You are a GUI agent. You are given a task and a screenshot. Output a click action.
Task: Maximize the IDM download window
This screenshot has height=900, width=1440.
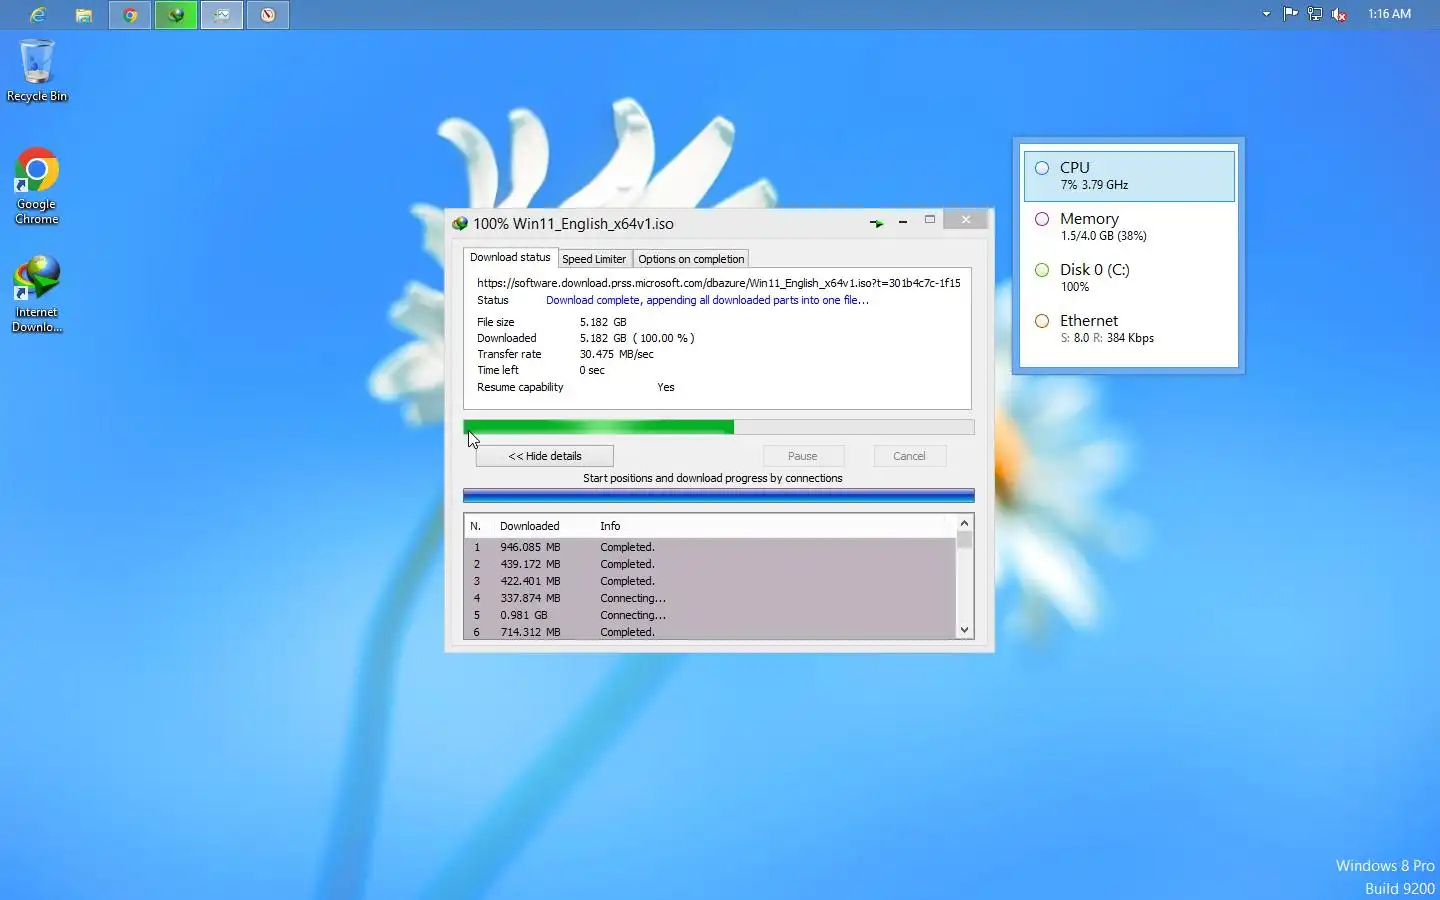(930, 220)
